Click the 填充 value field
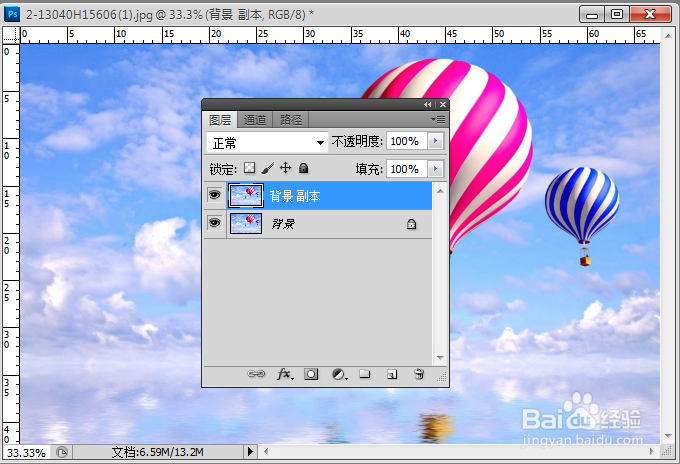 [407, 169]
